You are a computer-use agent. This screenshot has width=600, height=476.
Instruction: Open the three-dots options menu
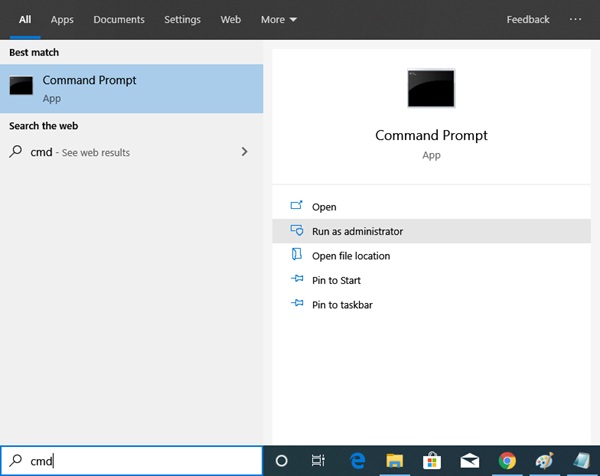click(x=575, y=19)
